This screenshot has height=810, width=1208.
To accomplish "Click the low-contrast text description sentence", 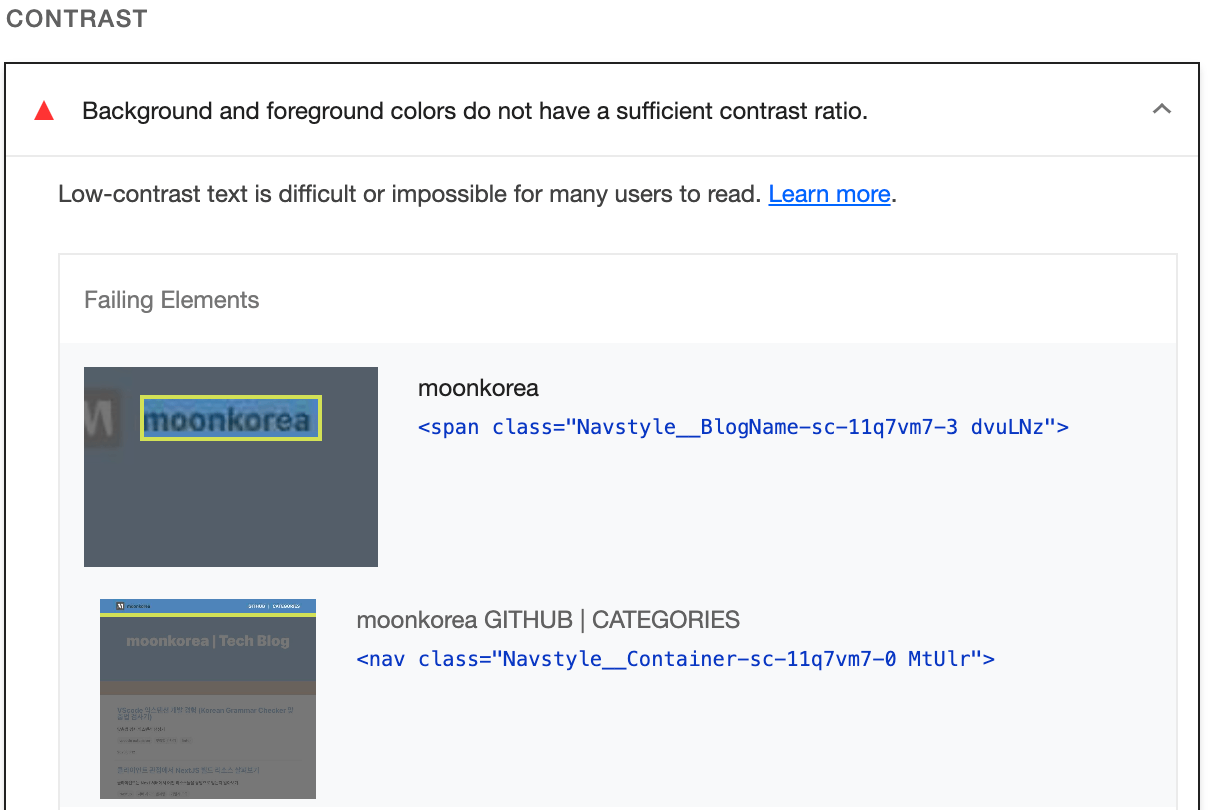I will click(410, 194).
